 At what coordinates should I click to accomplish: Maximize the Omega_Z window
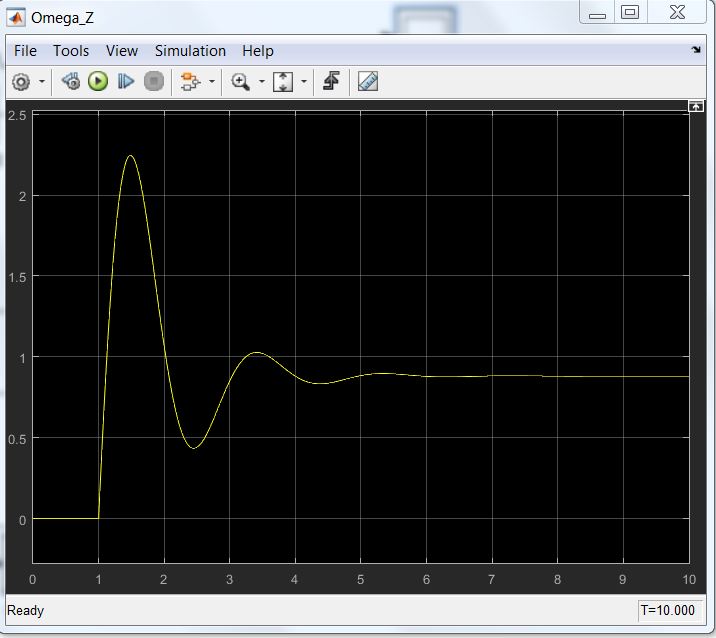click(630, 12)
